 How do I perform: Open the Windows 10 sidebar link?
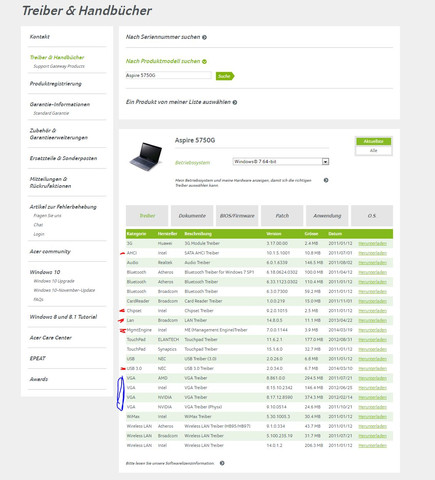click(45, 272)
